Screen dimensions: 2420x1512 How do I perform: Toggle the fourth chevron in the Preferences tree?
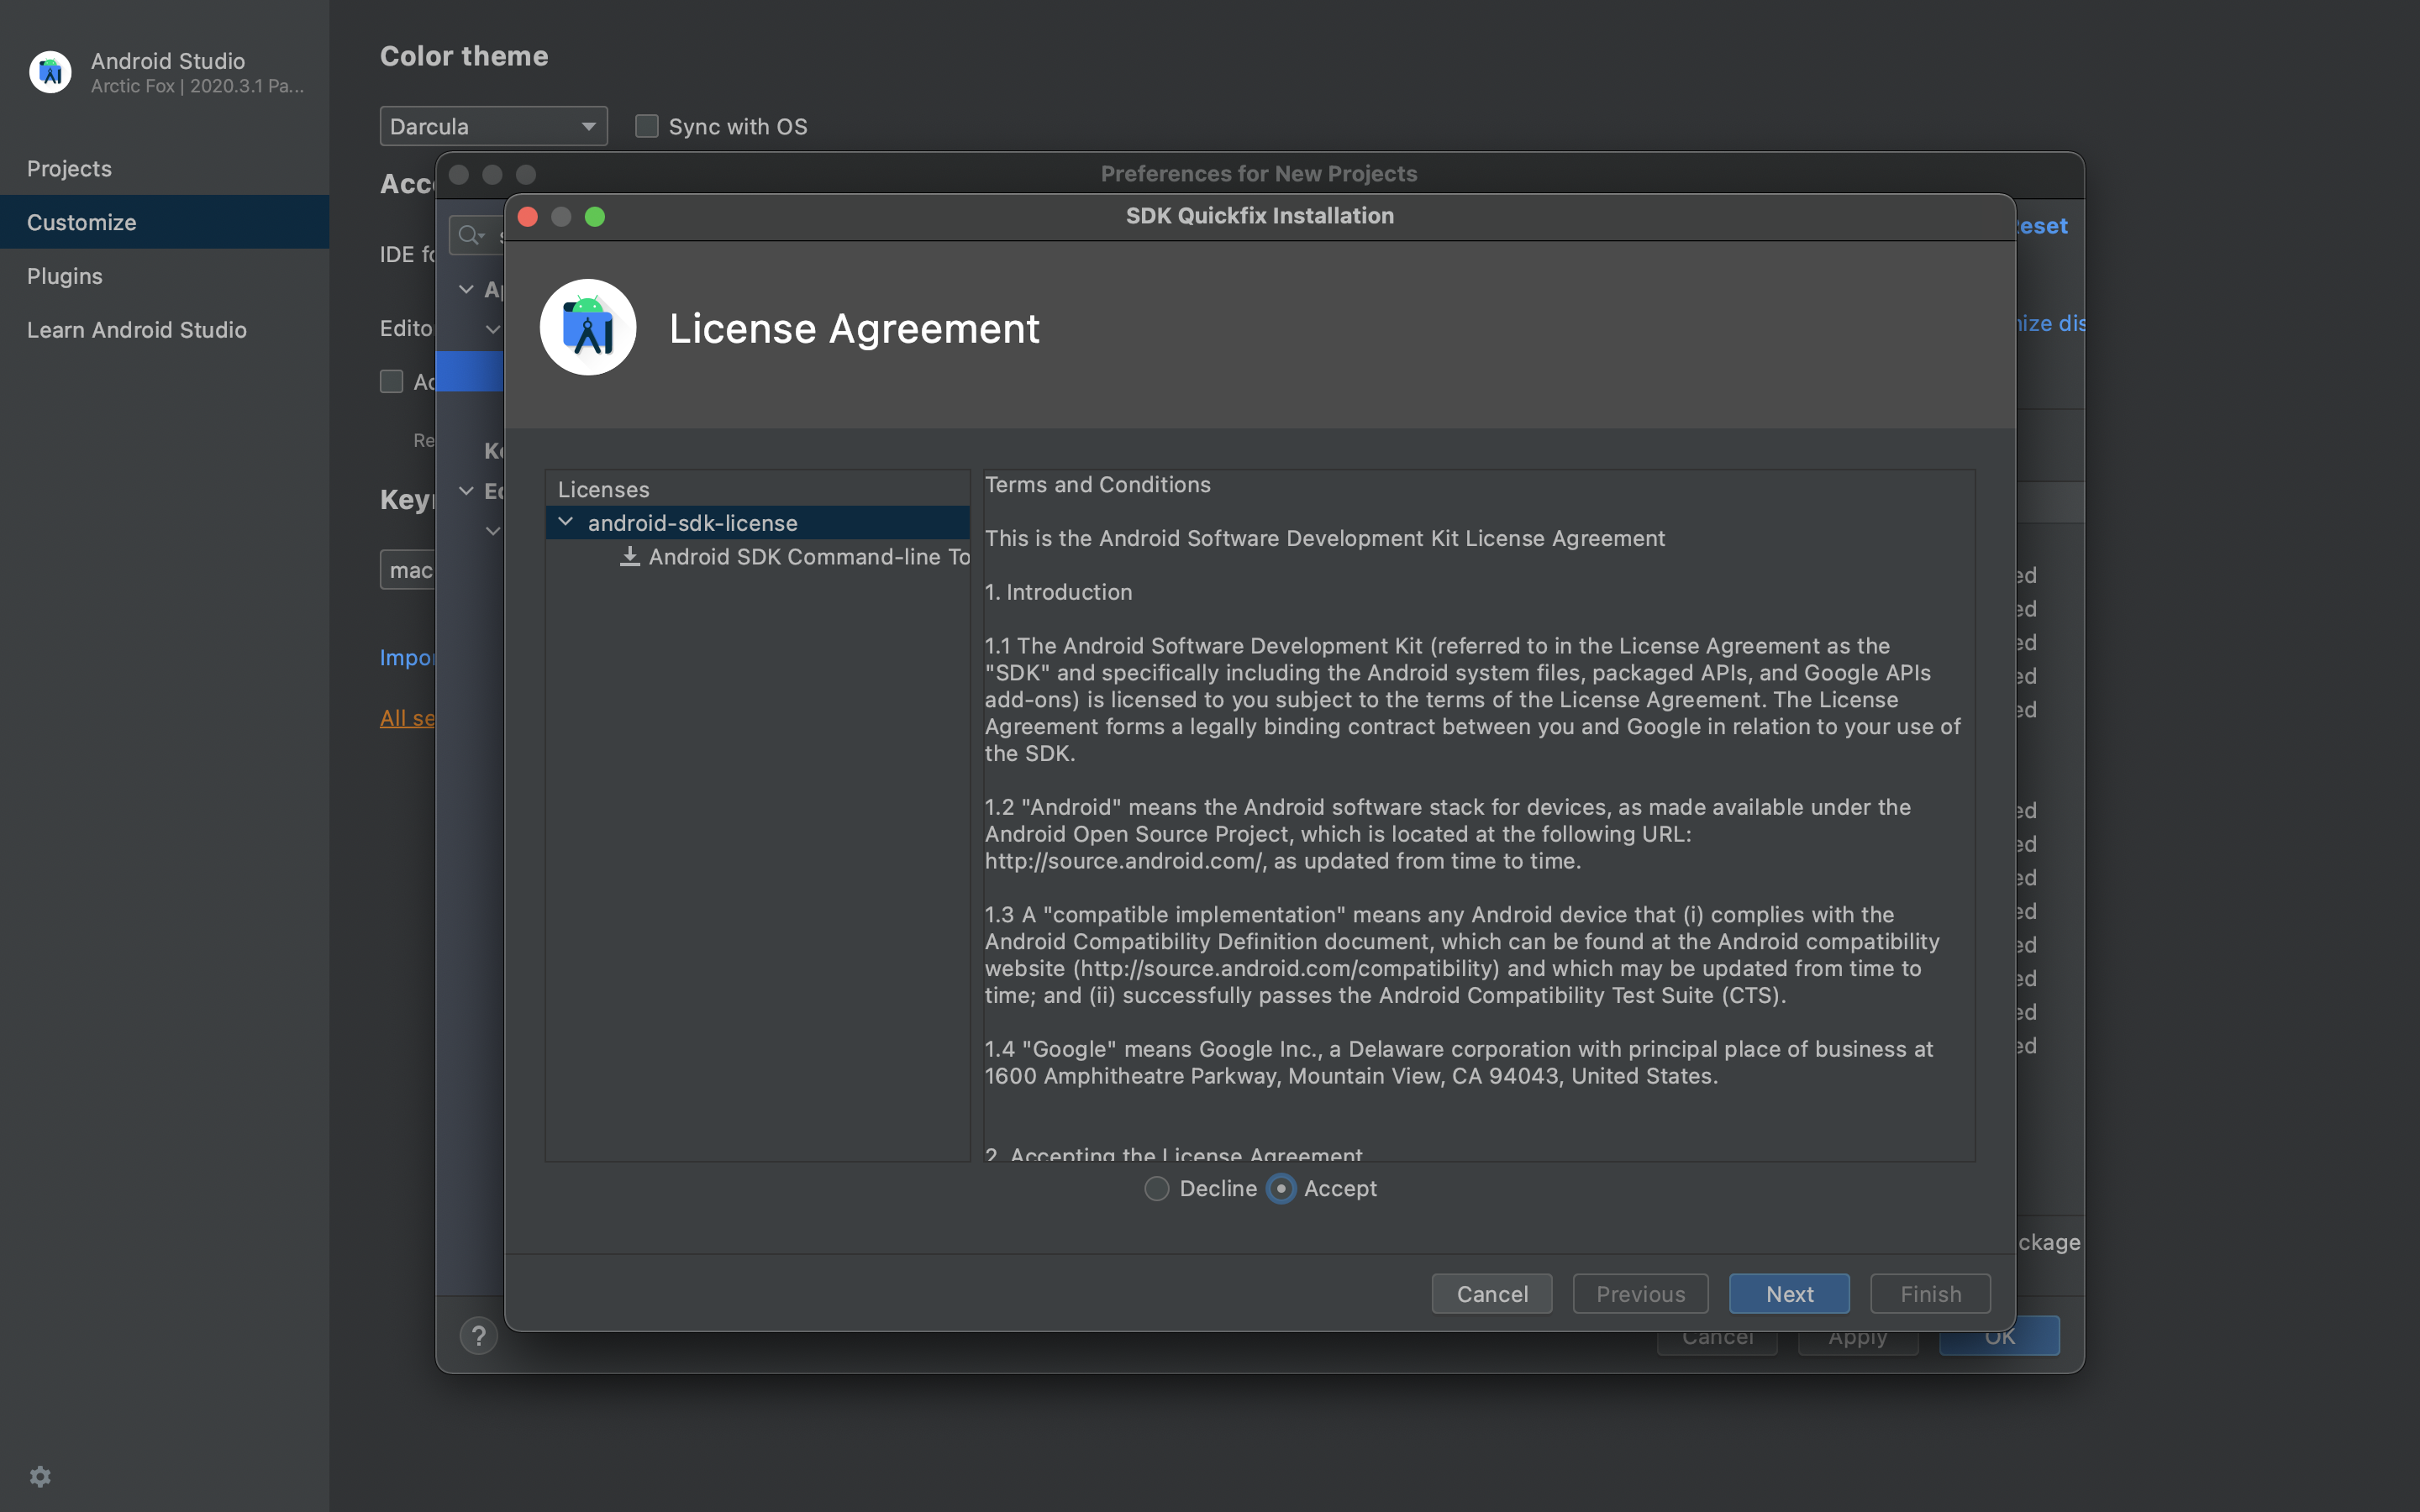pyautogui.click(x=492, y=531)
